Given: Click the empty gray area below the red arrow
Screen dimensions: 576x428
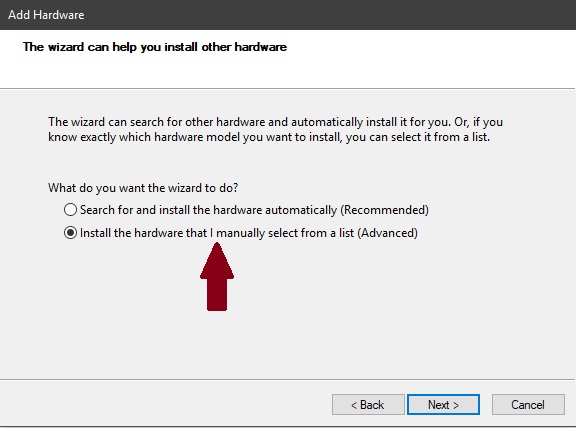Looking at the screenshot, I should 287,345.
